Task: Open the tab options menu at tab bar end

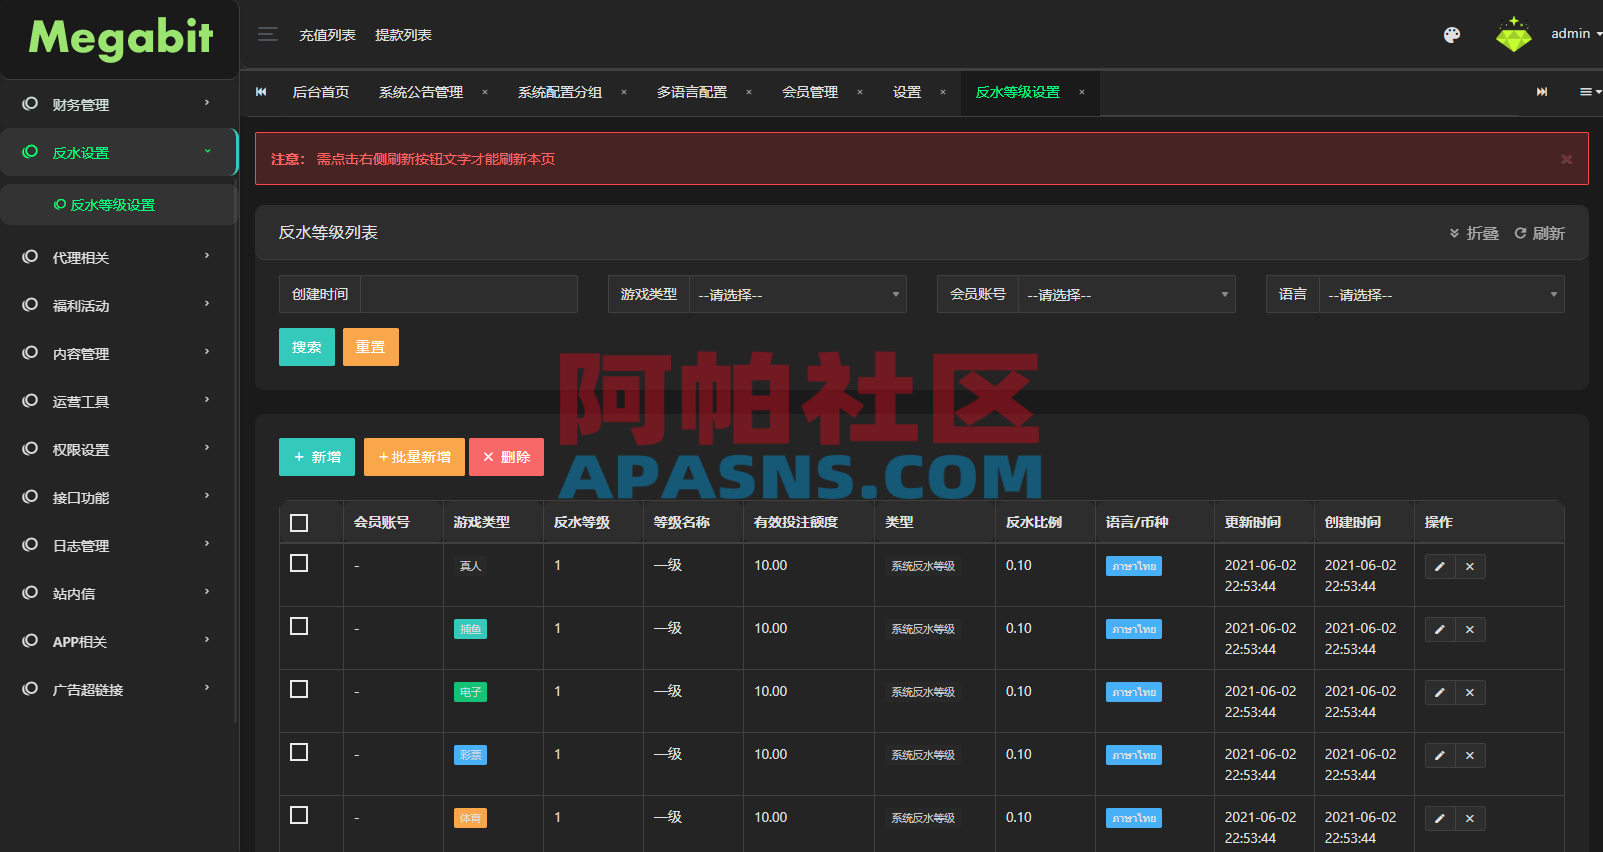Action: pyautogui.click(x=1590, y=92)
